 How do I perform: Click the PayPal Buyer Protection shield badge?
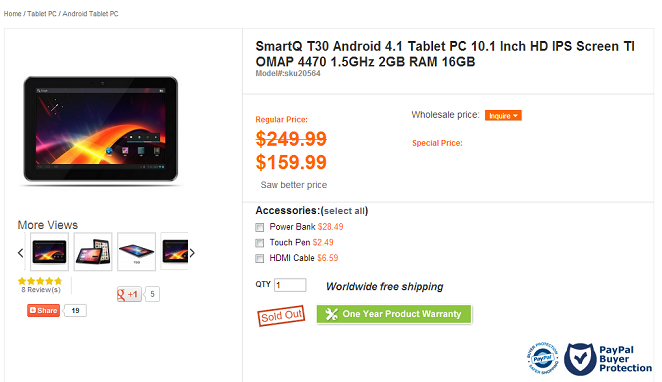tap(608, 359)
